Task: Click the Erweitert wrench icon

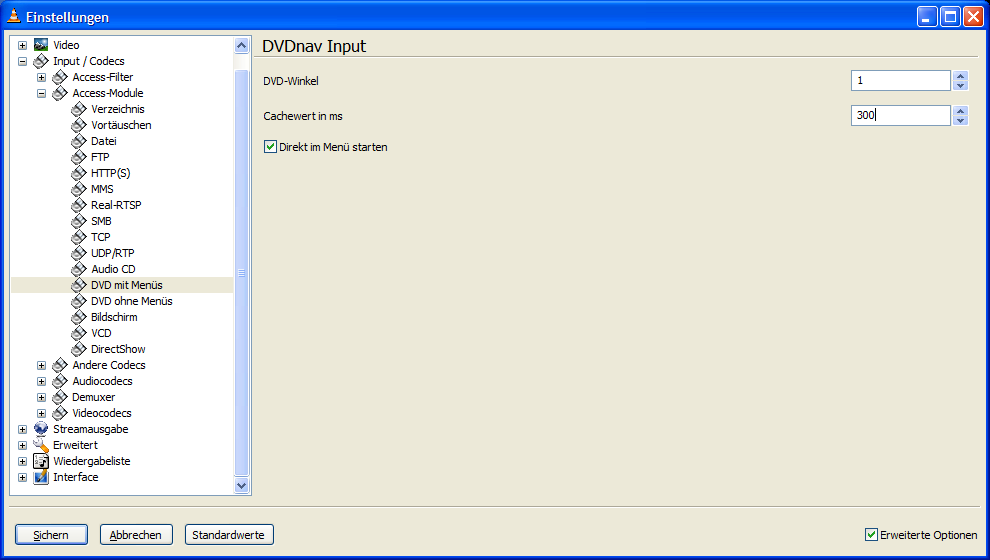Action: pyautogui.click(x=41, y=445)
